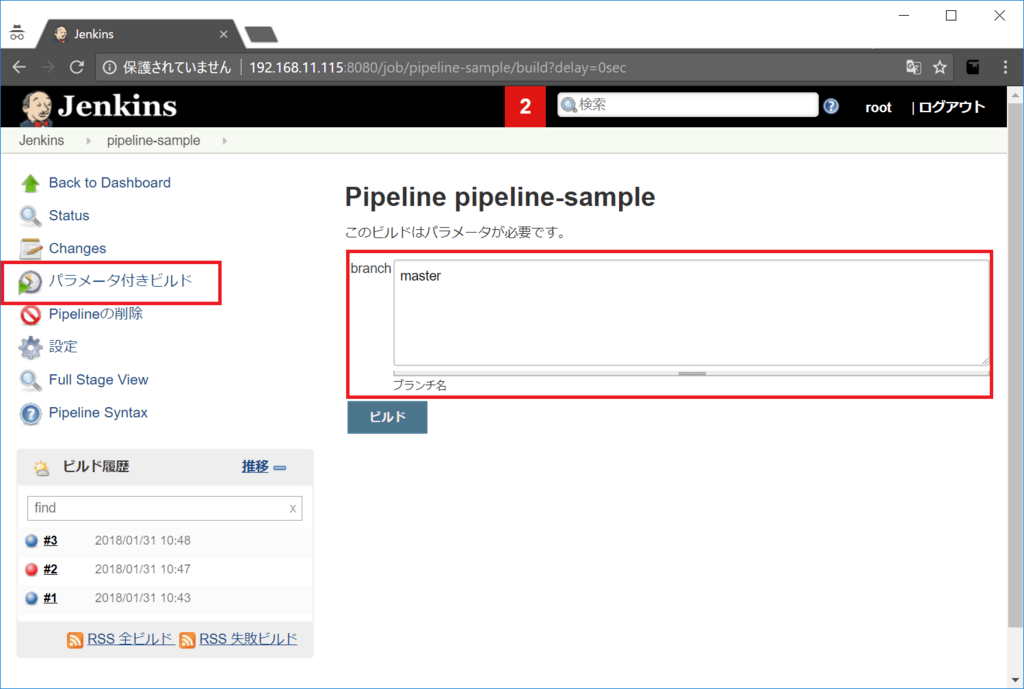Open the Changes link
Viewport: 1024px width, 689px height.
pos(77,248)
